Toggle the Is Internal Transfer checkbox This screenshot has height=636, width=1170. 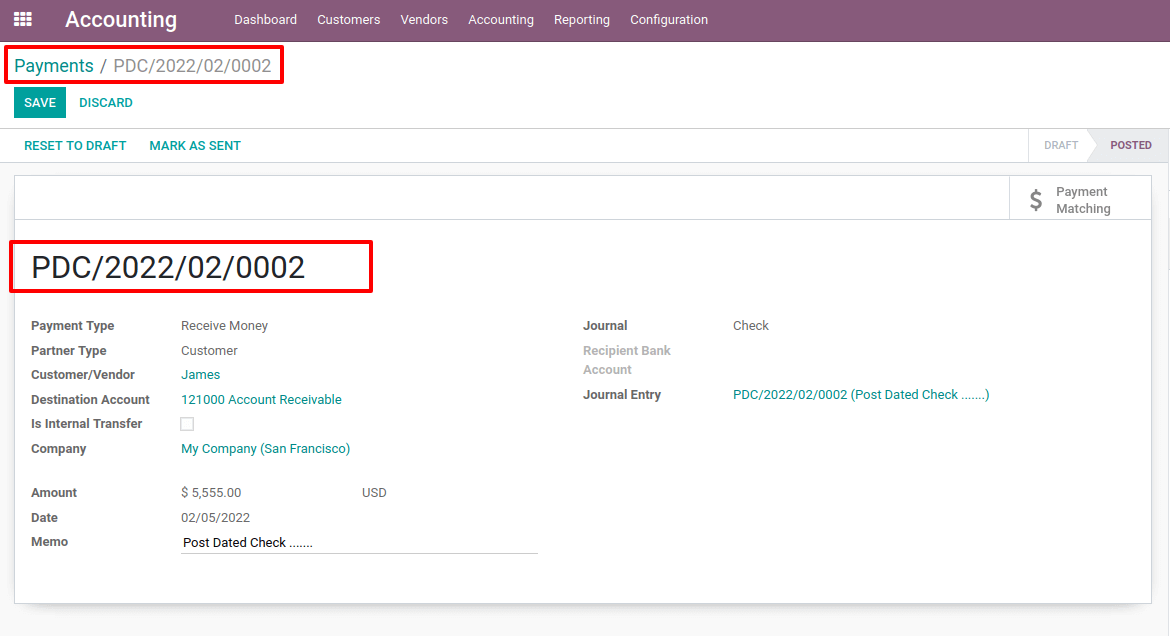(x=187, y=424)
